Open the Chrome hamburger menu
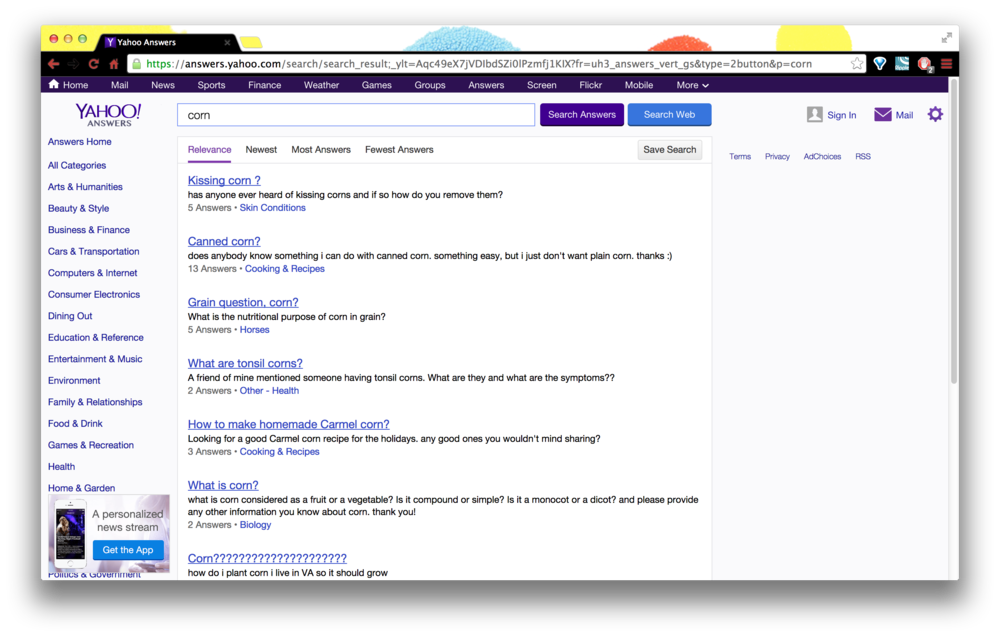 [x=946, y=64]
